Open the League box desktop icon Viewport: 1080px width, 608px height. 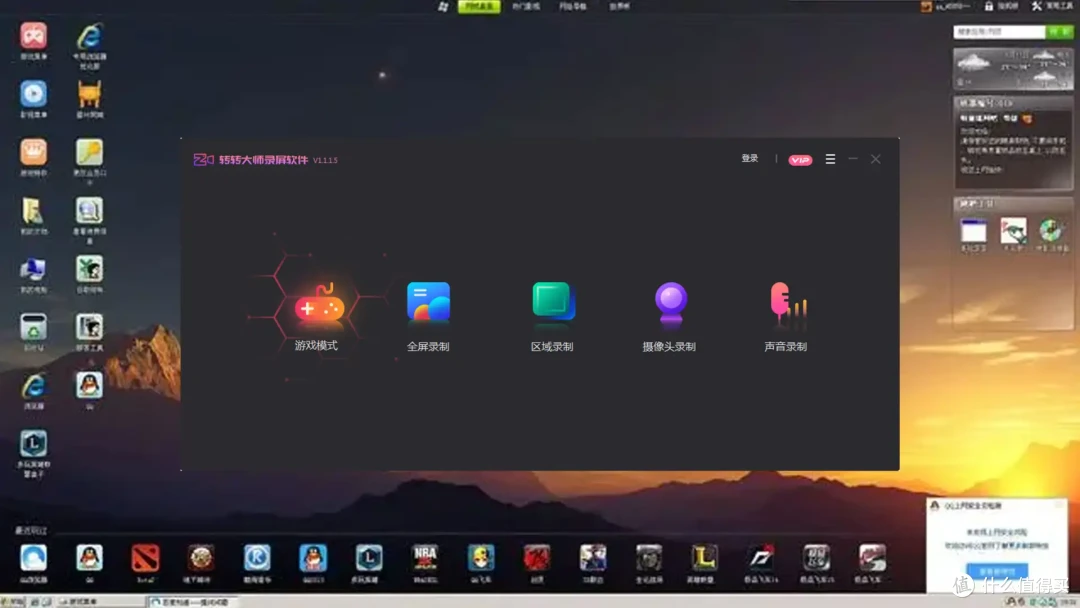[x=33, y=444]
